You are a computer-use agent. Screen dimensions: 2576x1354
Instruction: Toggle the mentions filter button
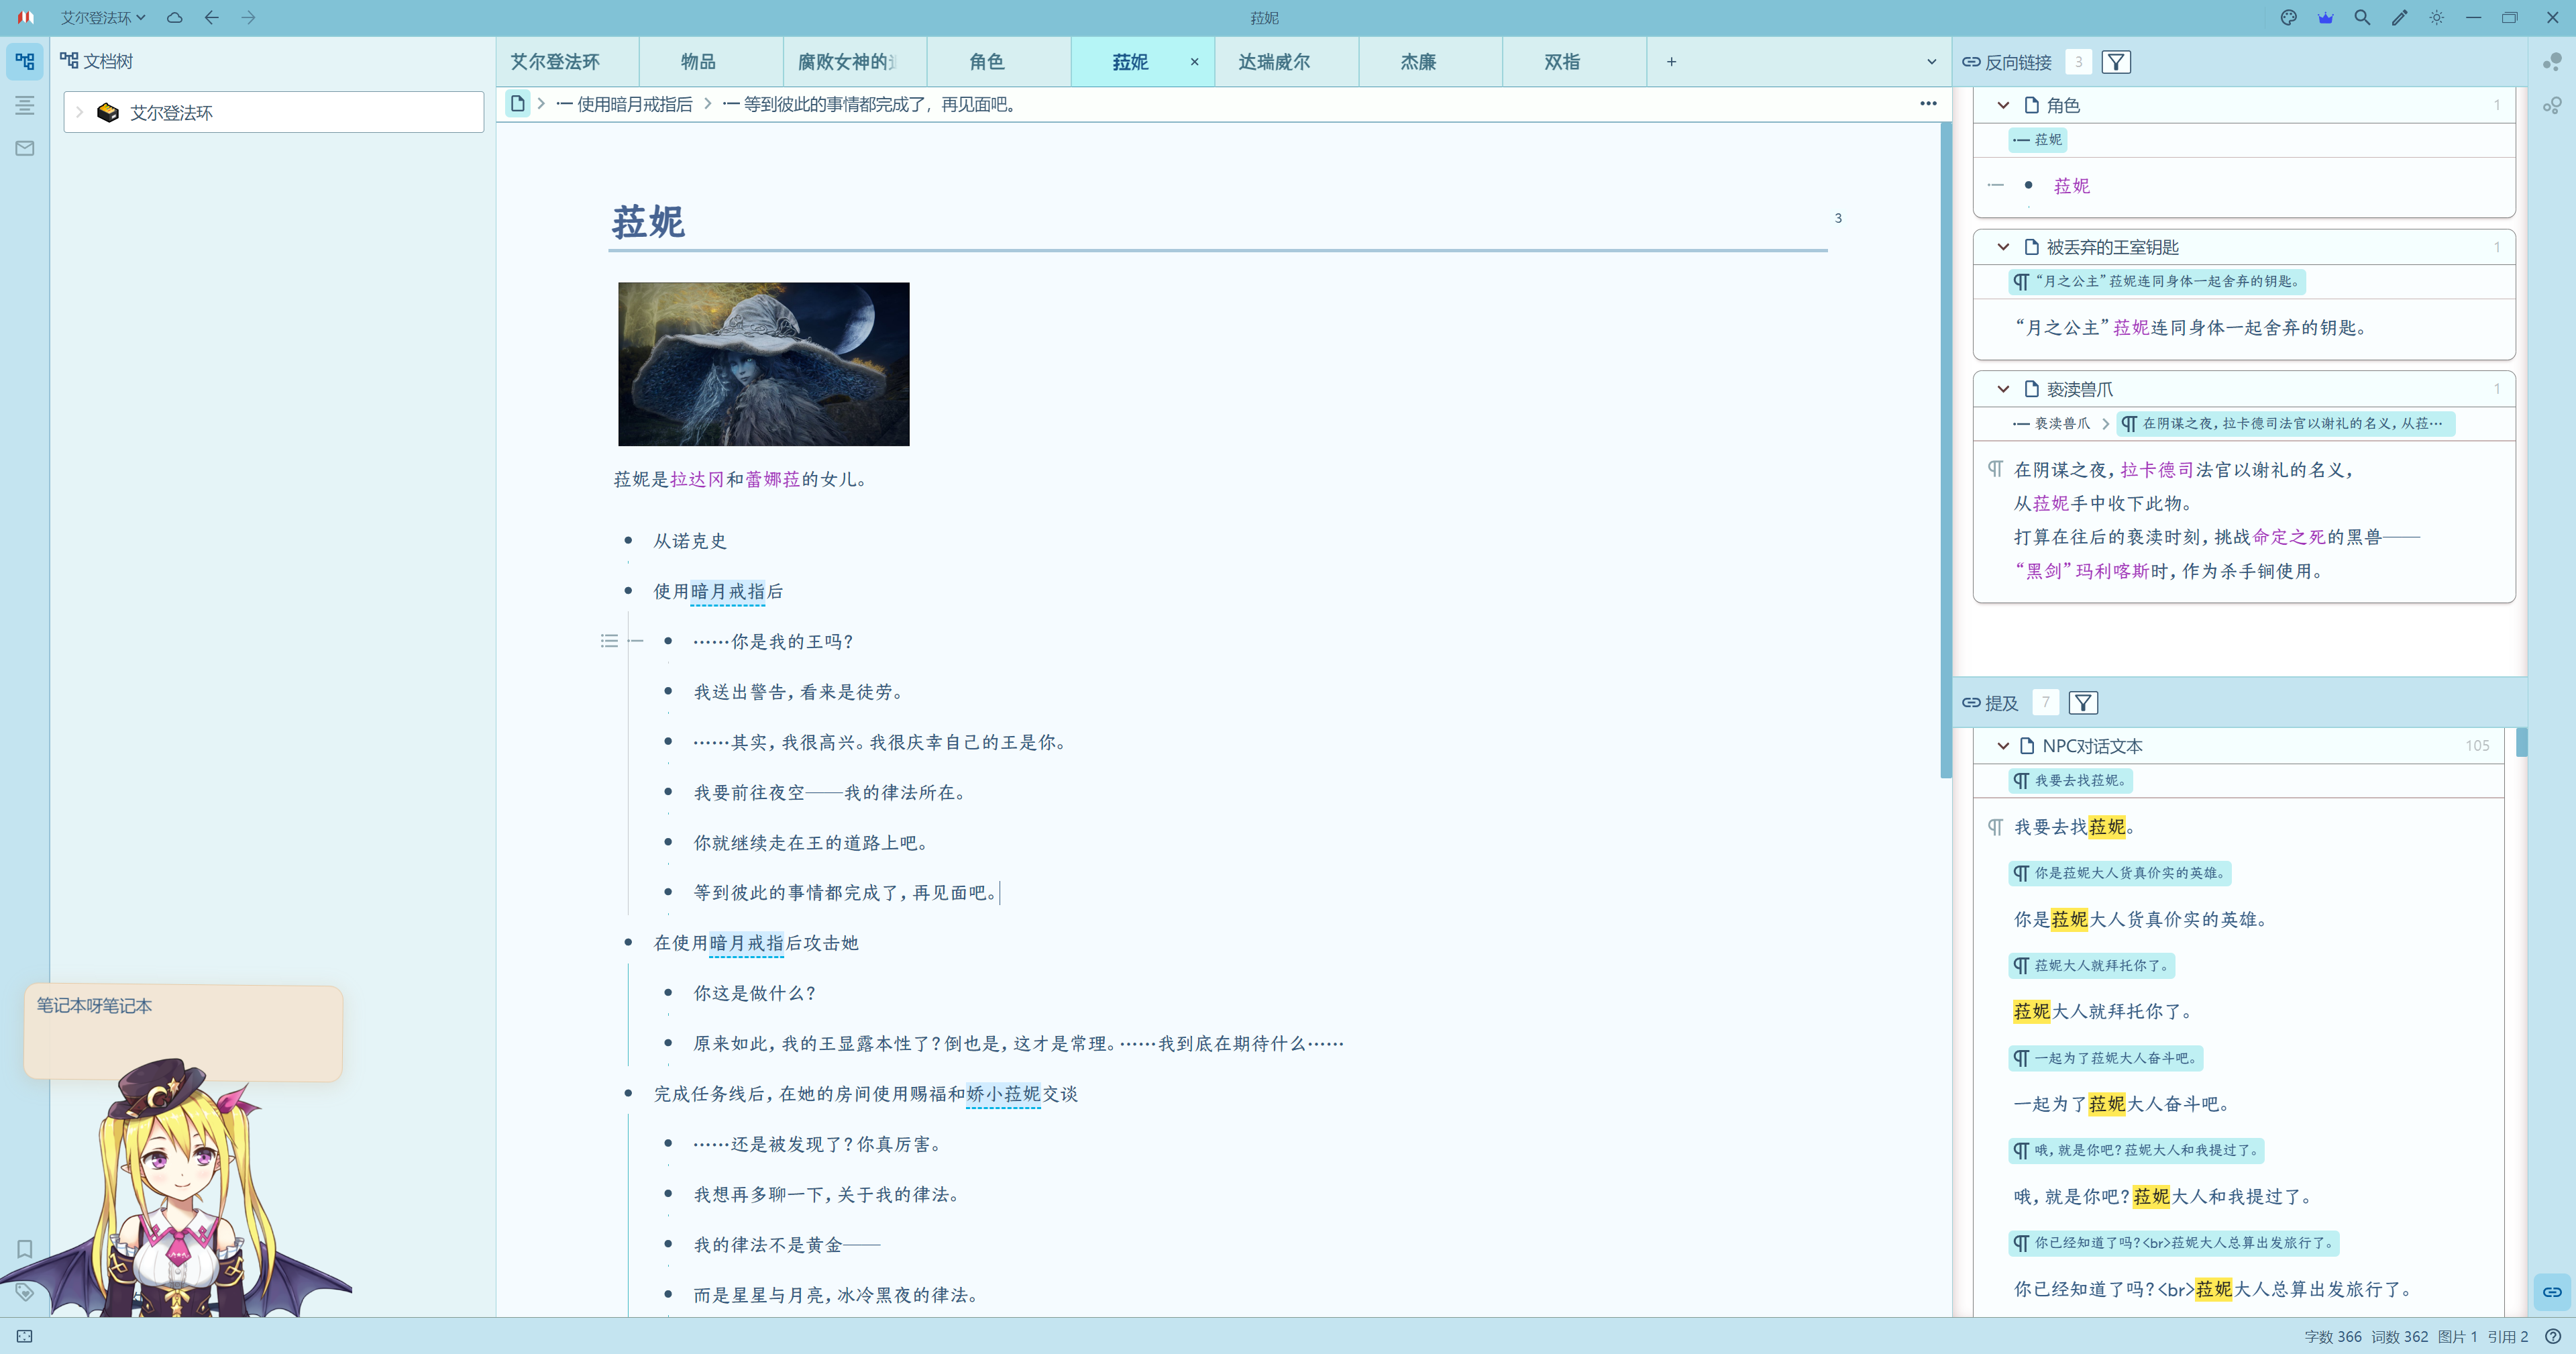(2083, 703)
